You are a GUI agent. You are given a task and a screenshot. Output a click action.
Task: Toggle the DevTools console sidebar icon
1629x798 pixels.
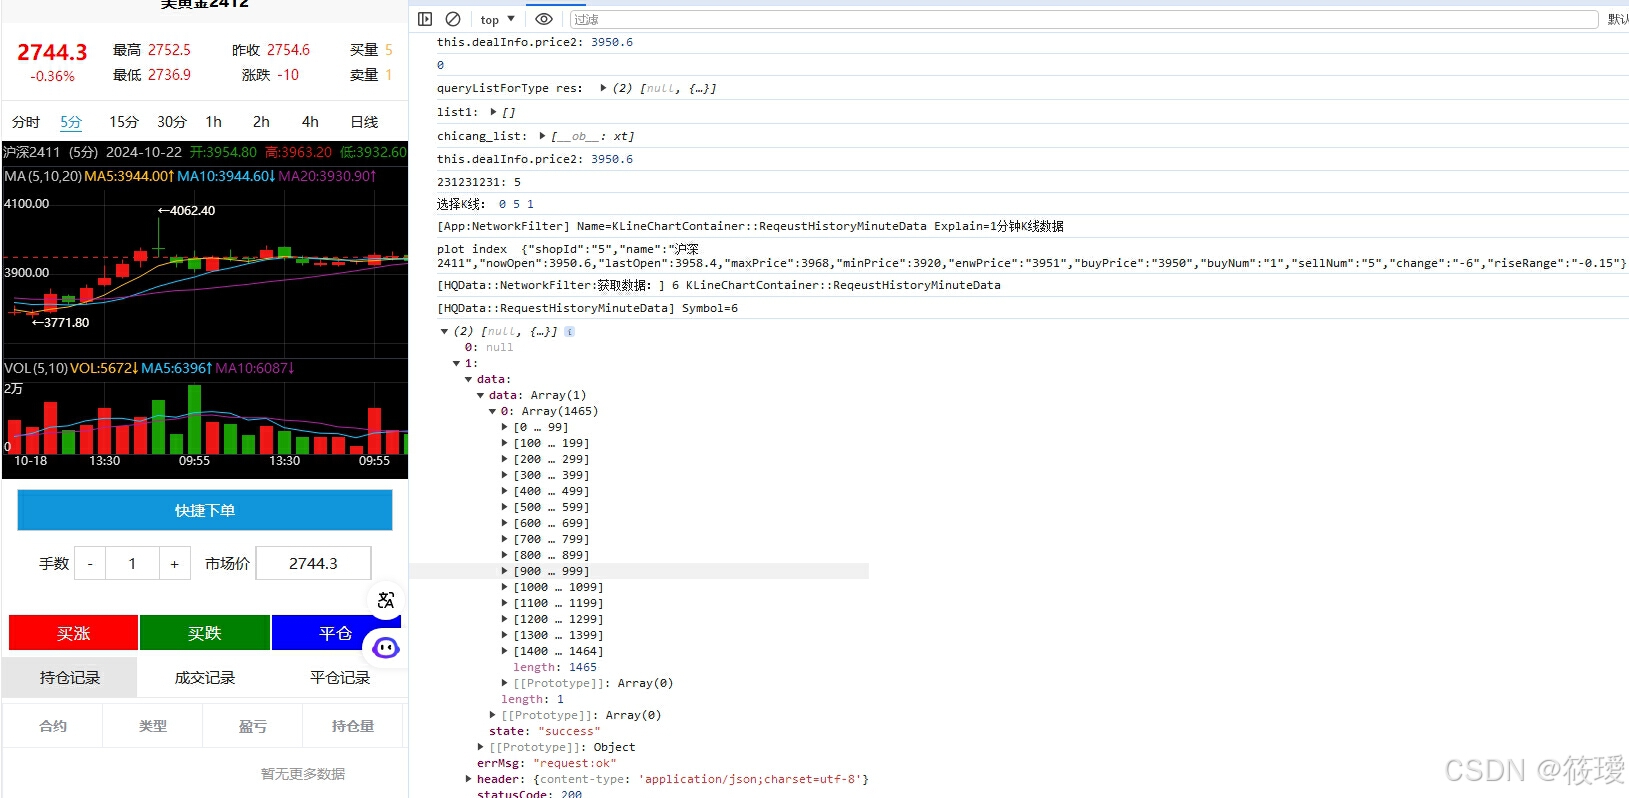coord(425,19)
